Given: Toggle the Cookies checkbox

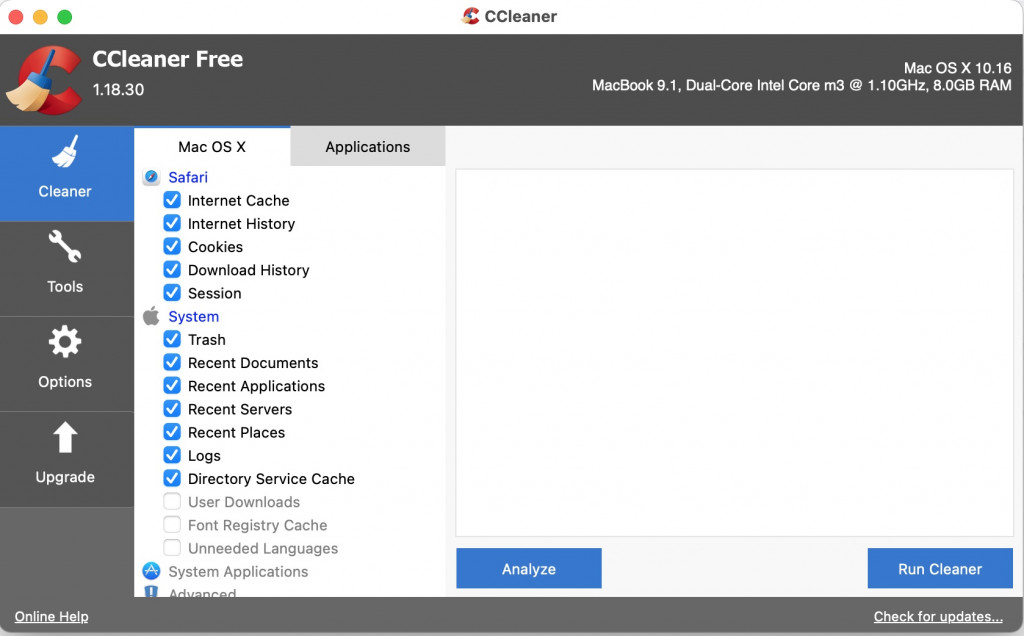Looking at the screenshot, I should coord(172,246).
